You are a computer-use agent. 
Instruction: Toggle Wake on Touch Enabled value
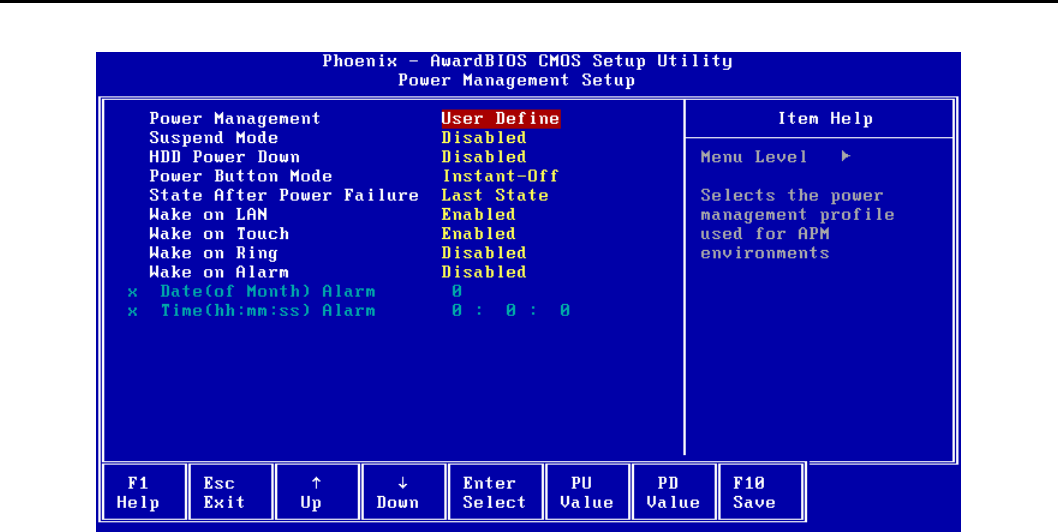(478, 234)
